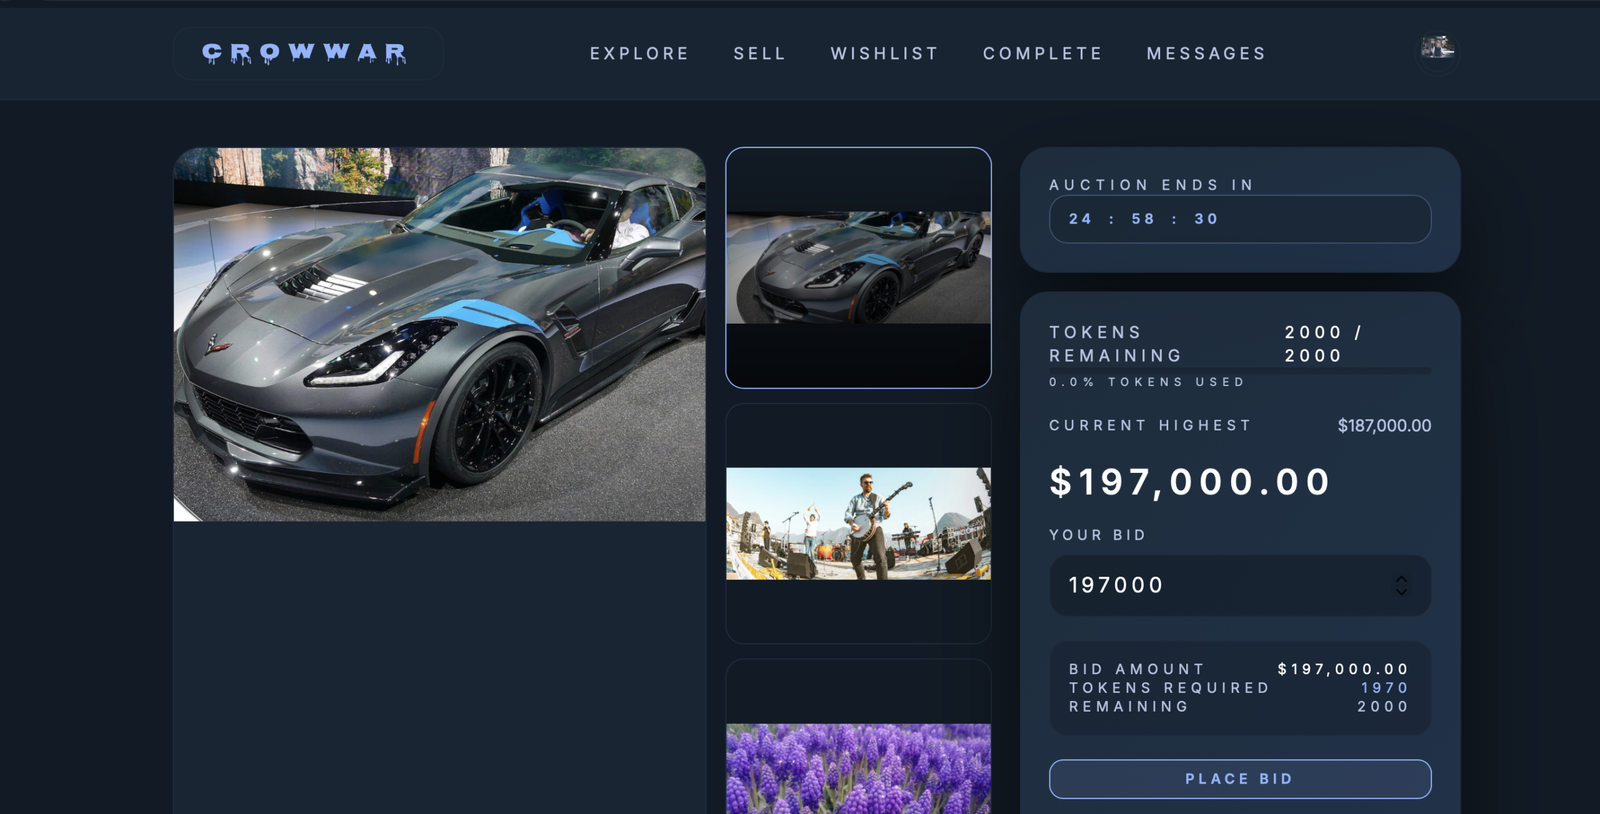Click the Tokens Required 1970 value
This screenshot has height=814, width=1600.
1384,688
